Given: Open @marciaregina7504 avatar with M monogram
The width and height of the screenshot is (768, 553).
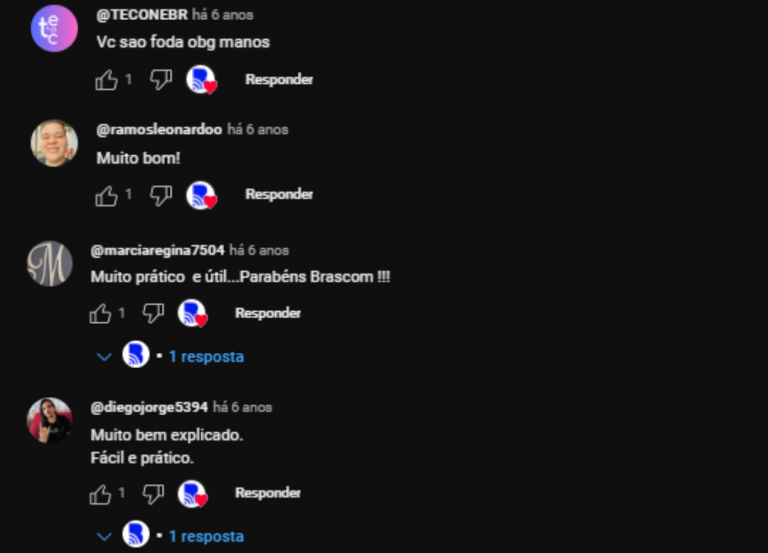Looking at the screenshot, I should point(49,264).
